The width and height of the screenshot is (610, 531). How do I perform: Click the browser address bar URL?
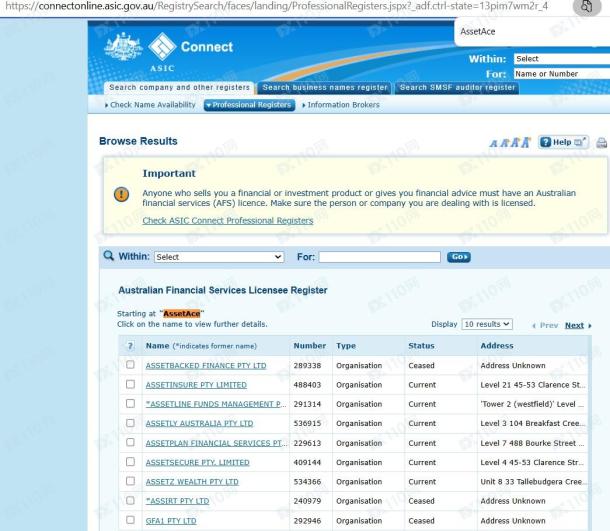coord(276,6)
